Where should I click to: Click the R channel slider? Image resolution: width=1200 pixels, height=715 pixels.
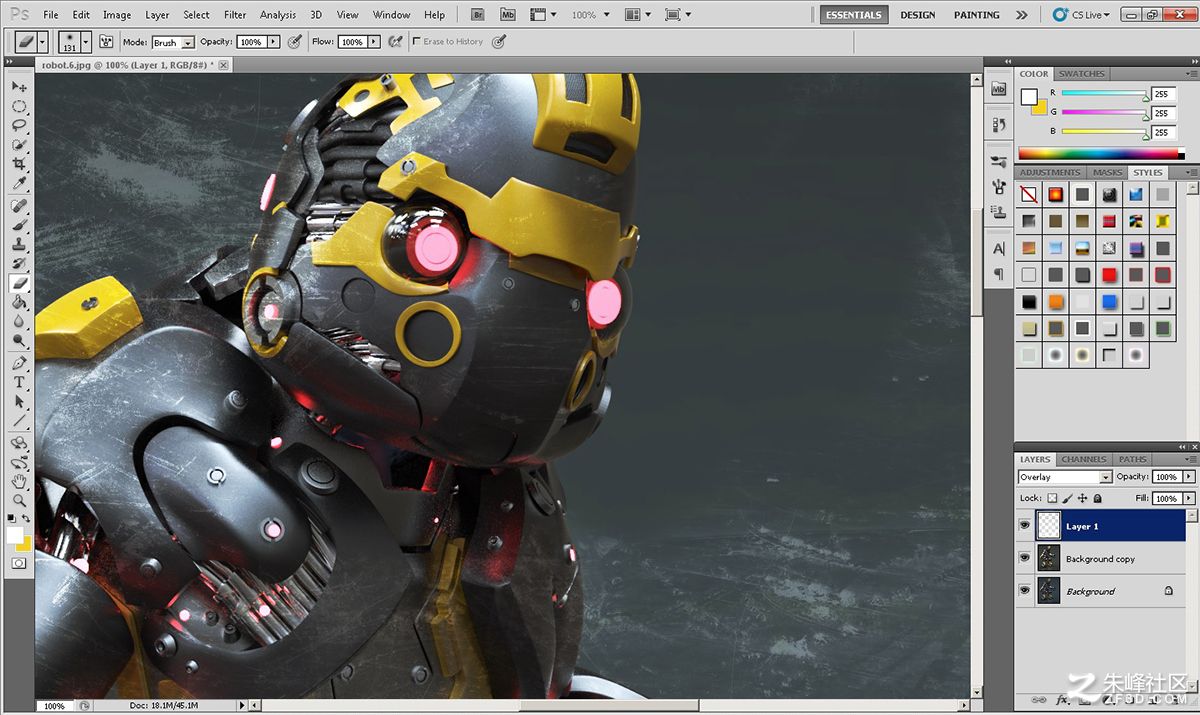click(x=1105, y=94)
